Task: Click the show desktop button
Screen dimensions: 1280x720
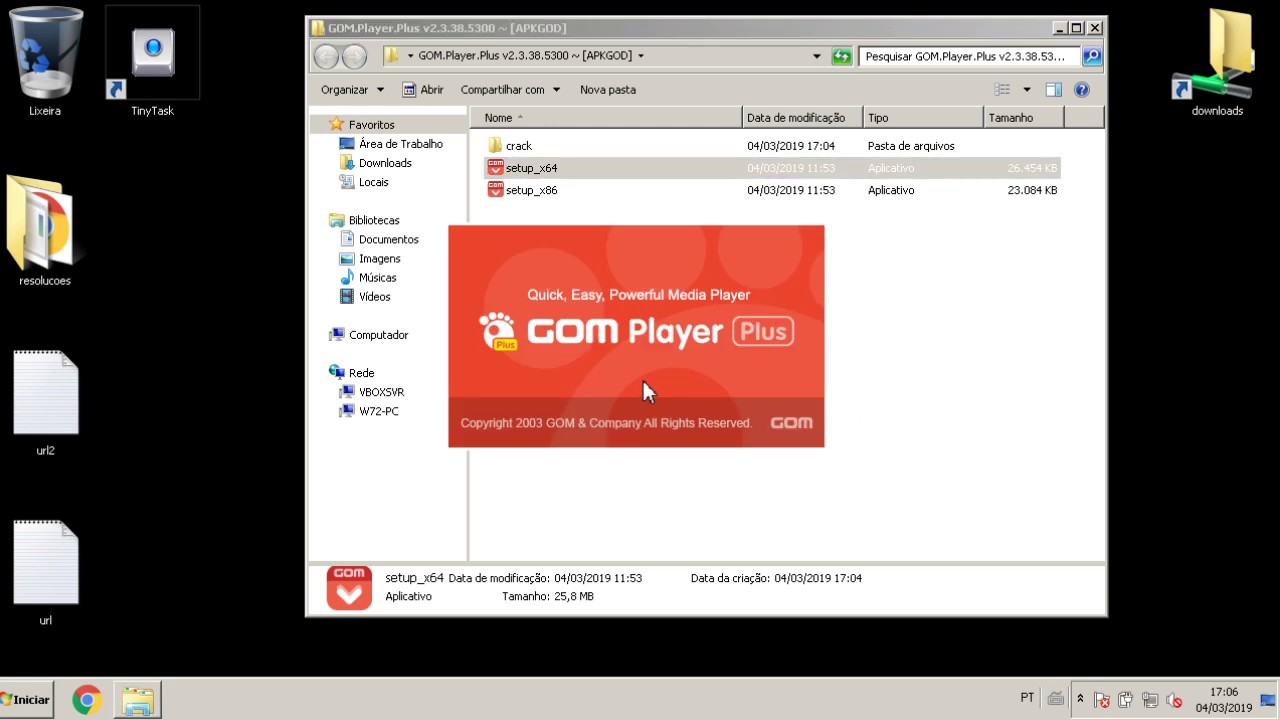Action: coord(1270,700)
